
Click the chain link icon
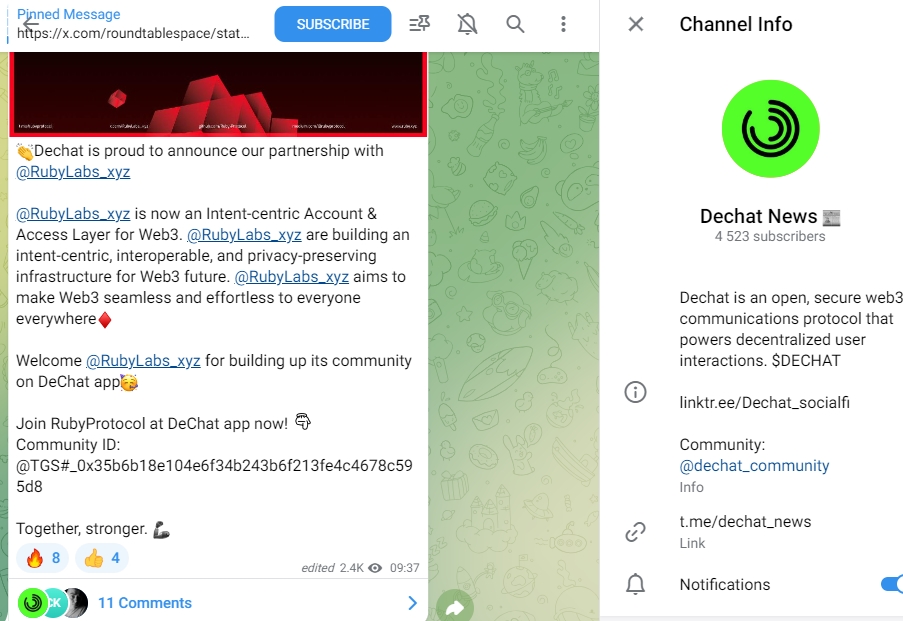click(635, 532)
